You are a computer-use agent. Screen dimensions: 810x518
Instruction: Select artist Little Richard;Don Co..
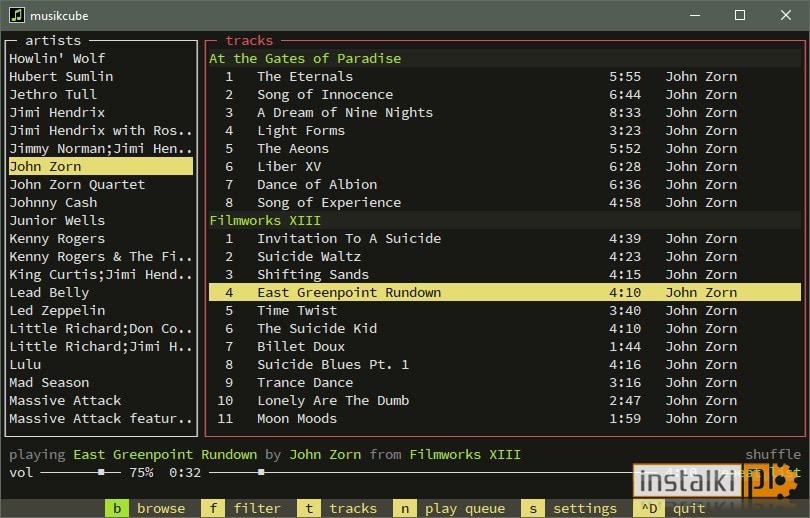tap(101, 328)
